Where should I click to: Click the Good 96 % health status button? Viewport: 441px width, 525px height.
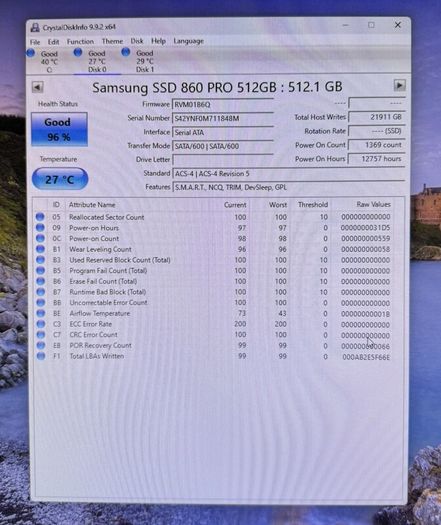(x=59, y=129)
